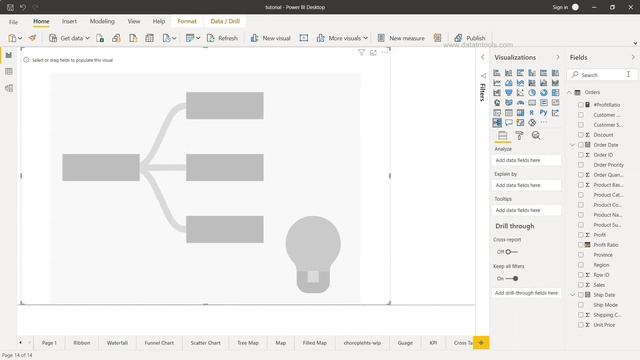Open visual More options ellipsis
This screenshot has height=360, width=640.
(x=385, y=52)
